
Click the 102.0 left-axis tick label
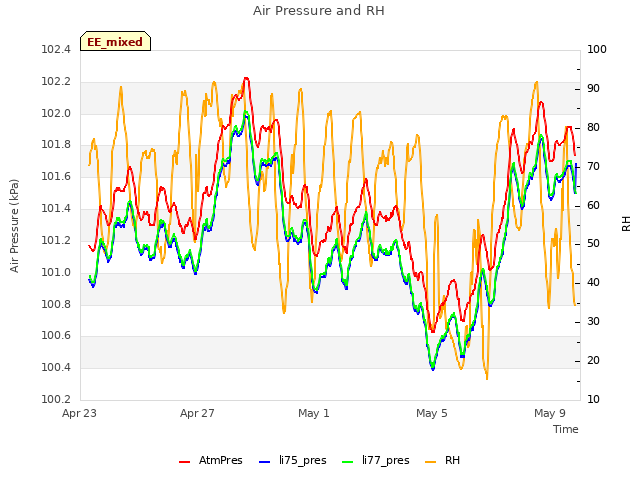pos(56,113)
